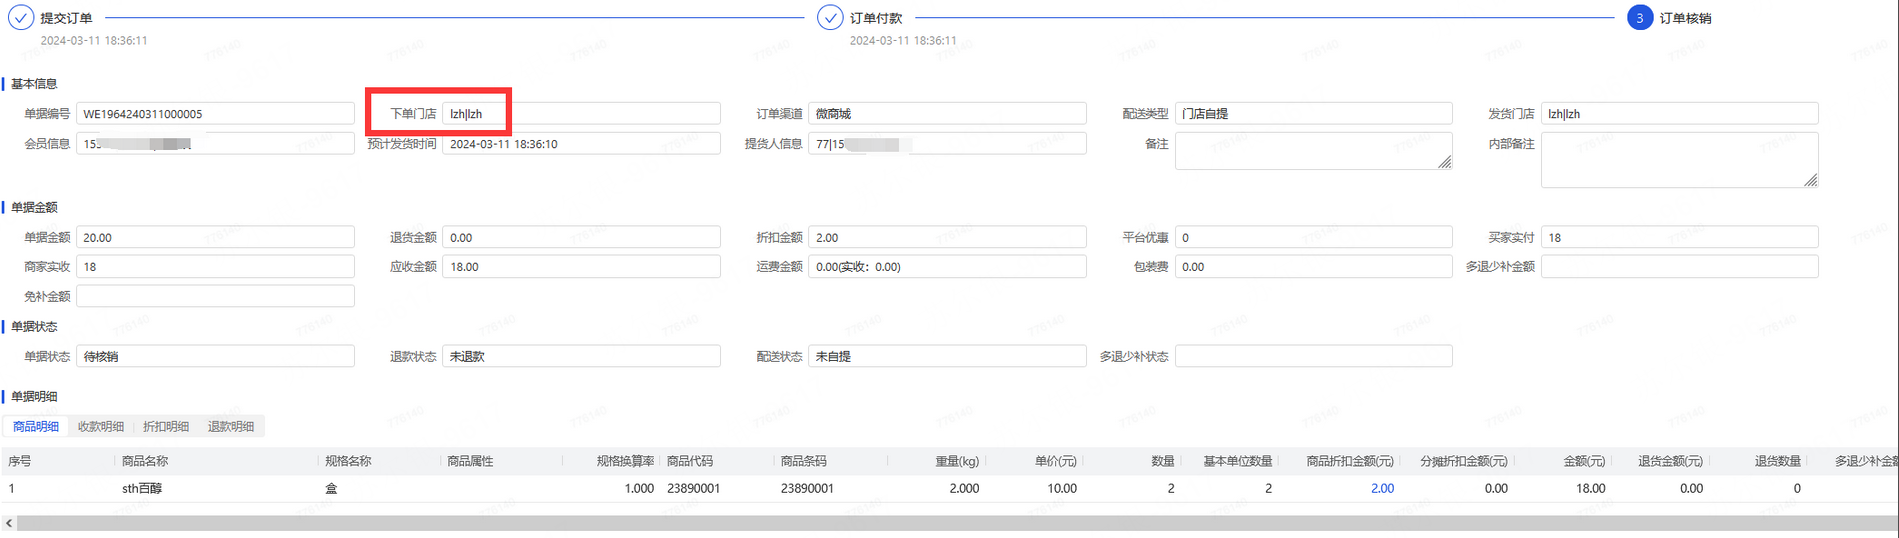Click the 配送类型 field showing 门店自提
The image size is (1899, 538).
[1313, 114]
